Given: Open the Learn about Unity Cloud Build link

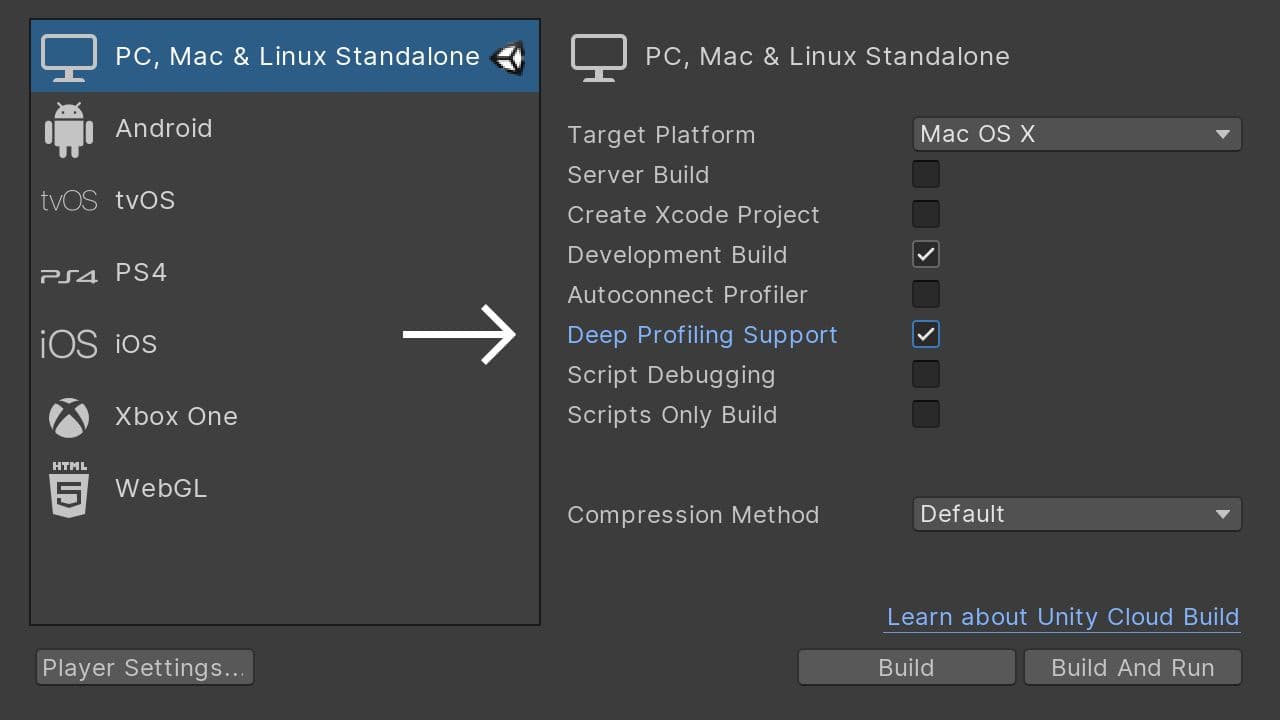Looking at the screenshot, I should click(x=1062, y=617).
